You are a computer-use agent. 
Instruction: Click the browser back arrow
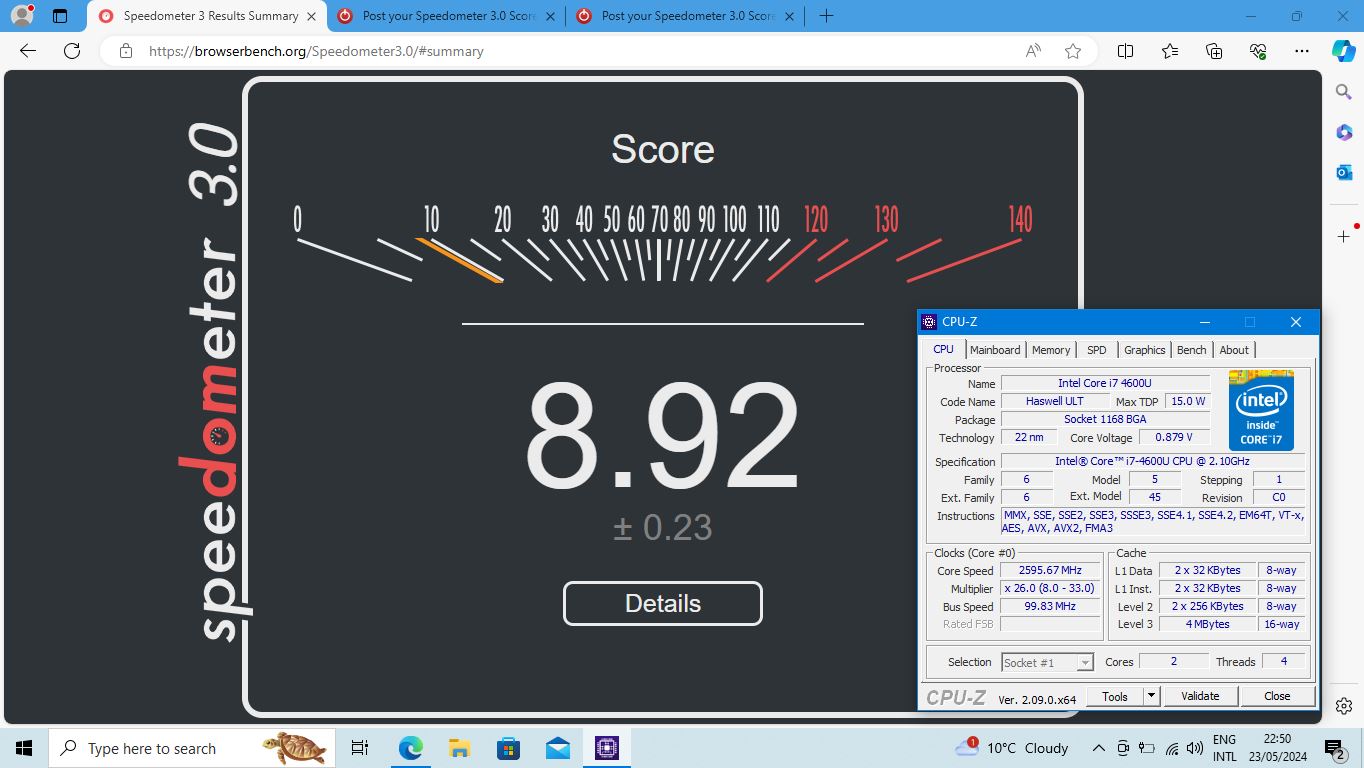[x=28, y=51]
